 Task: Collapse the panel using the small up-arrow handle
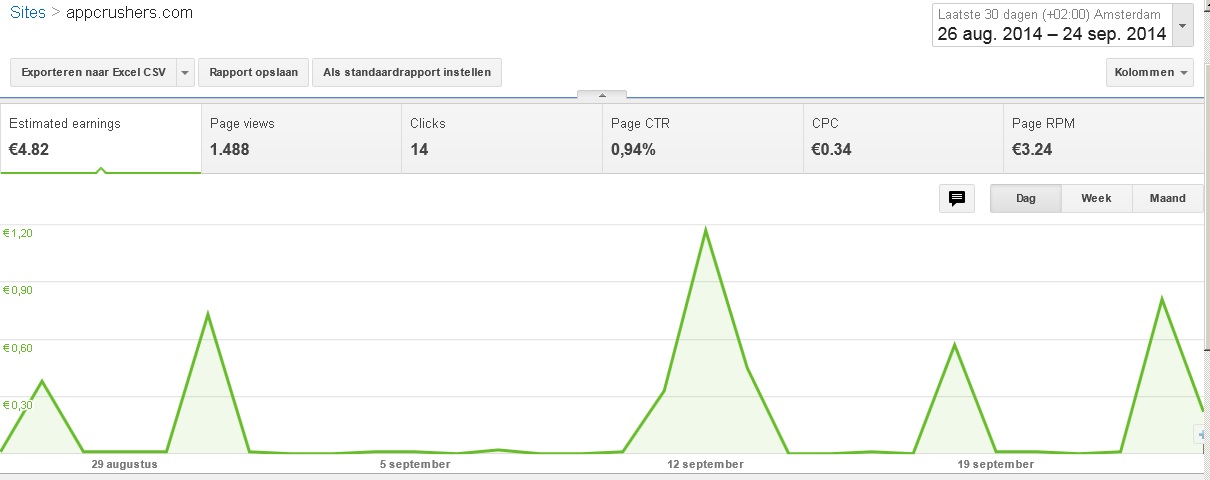(x=602, y=95)
